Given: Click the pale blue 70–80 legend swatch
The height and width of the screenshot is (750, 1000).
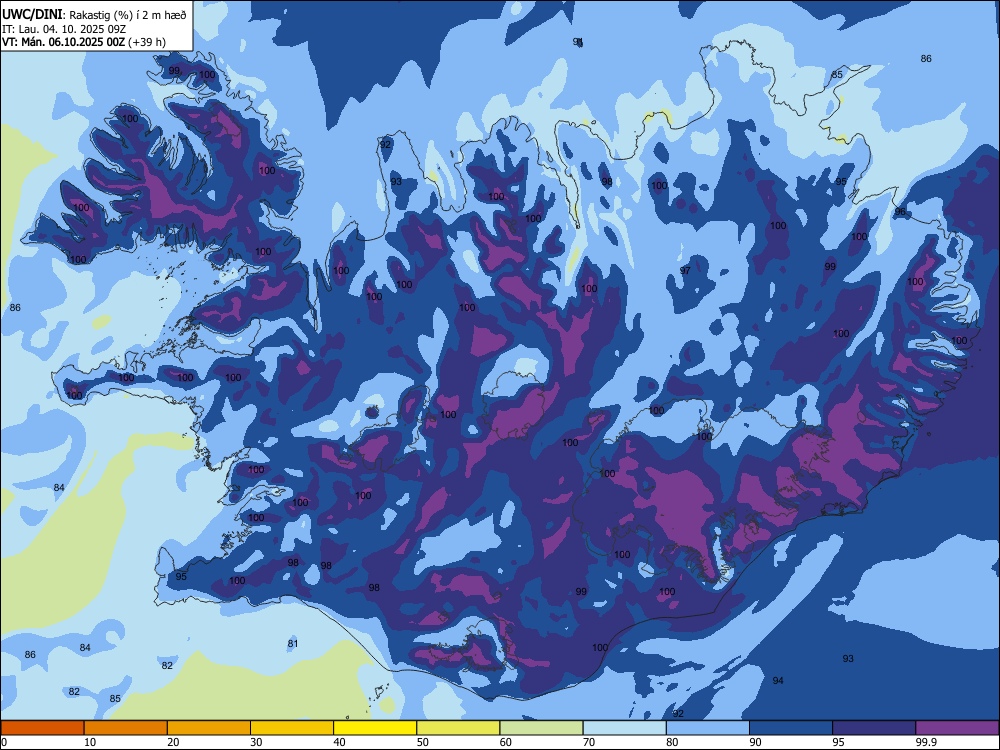Looking at the screenshot, I should click(625, 728).
